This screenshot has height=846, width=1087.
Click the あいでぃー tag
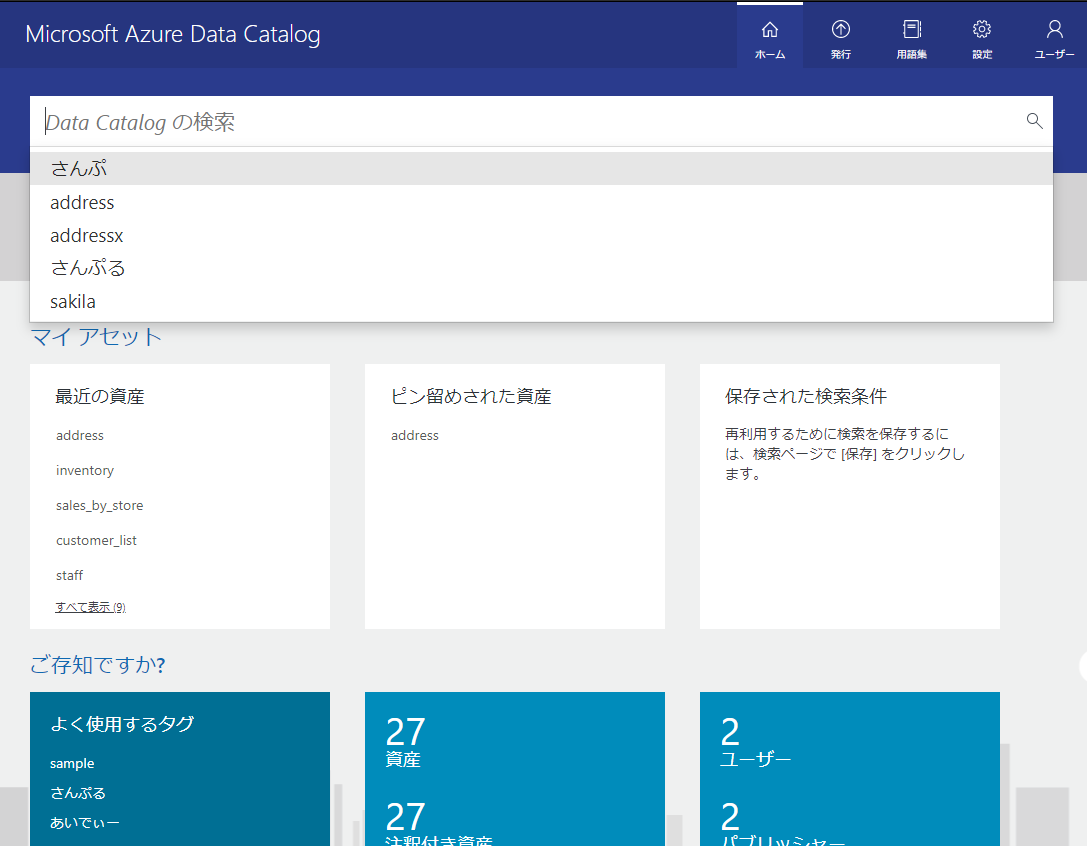pyautogui.click(x=85, y=822)
